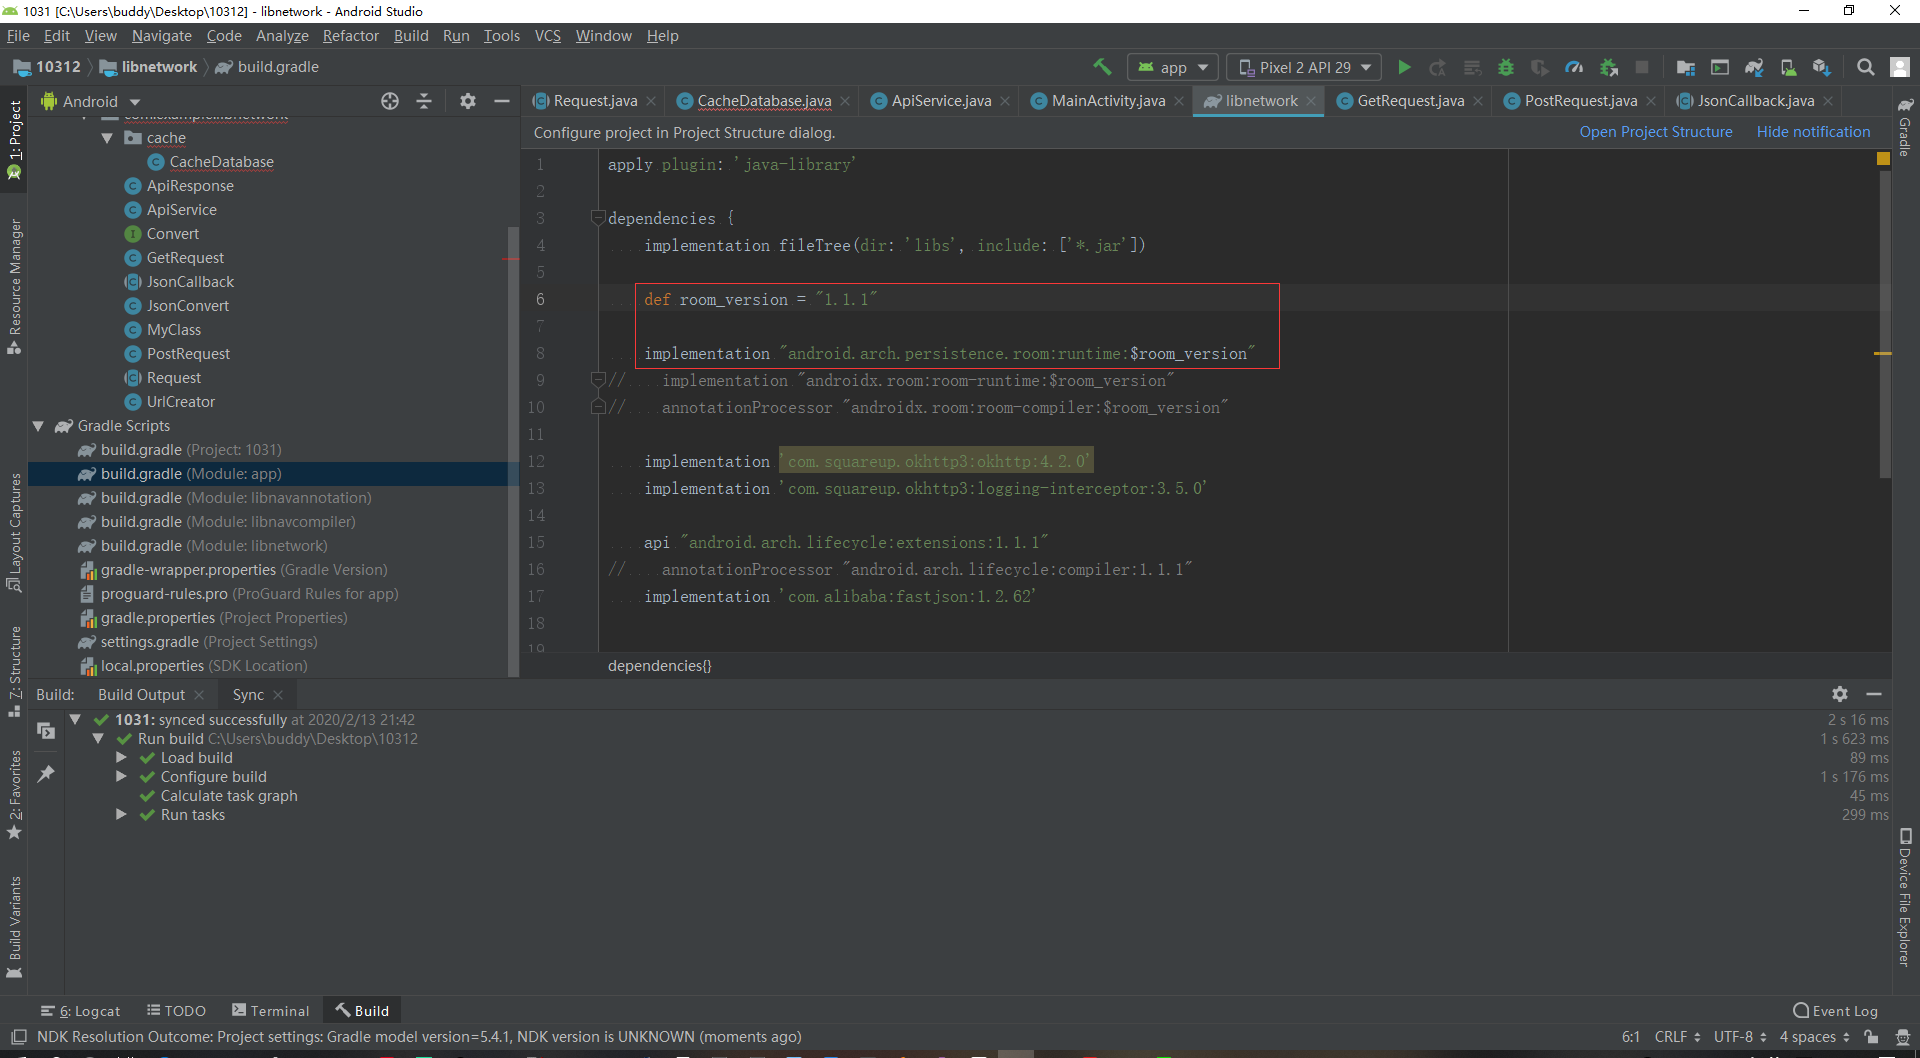This screenshot has height=1058, width=1920.
Task: Click Run with Coverage shield icon
Action: pos(1540,67)
